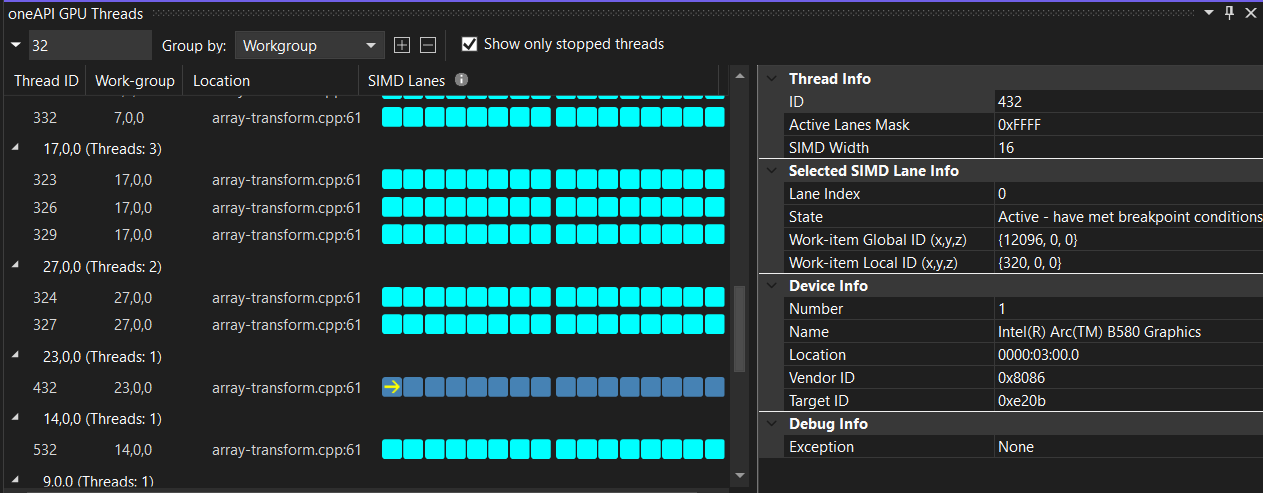The width and height of the screenshot is (1263, 493).
Task: Collapse the 27,0,0 thread group
Action: (x=16, y=267)
